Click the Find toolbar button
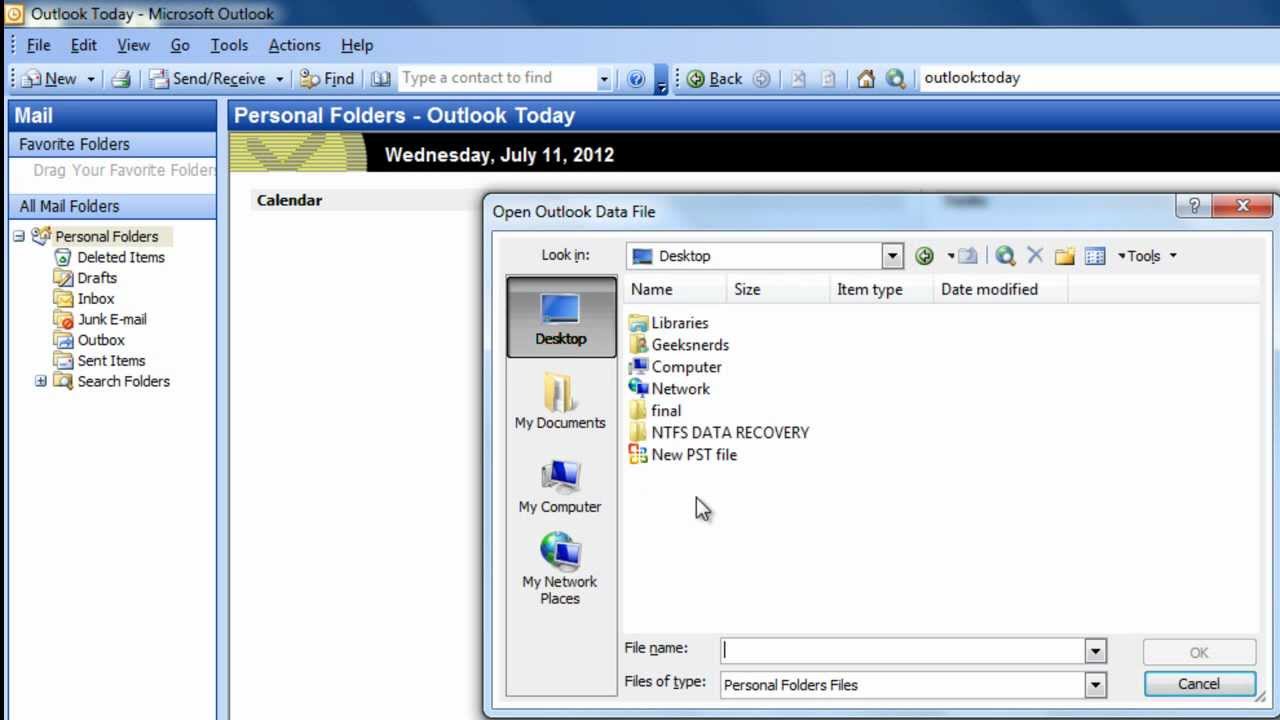The width and height of the screenshot is (1280, 720). click(327, 78)
